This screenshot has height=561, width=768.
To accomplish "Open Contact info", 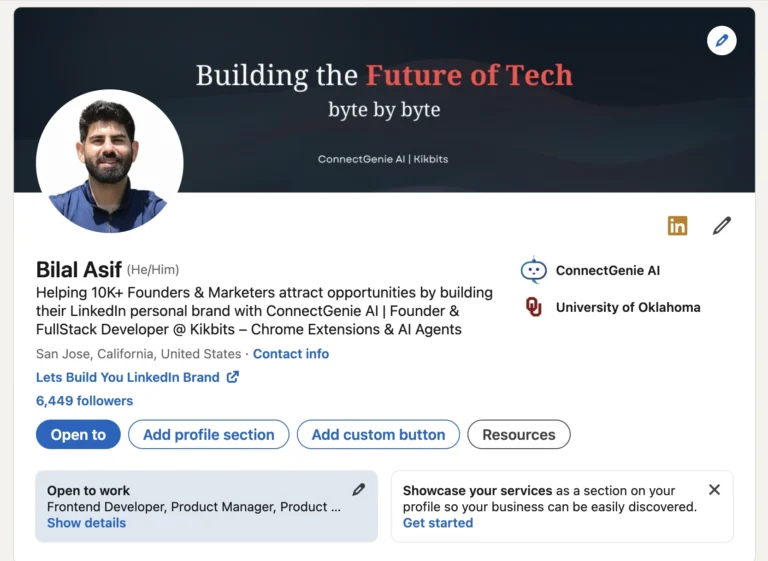I will coord(291,354).
